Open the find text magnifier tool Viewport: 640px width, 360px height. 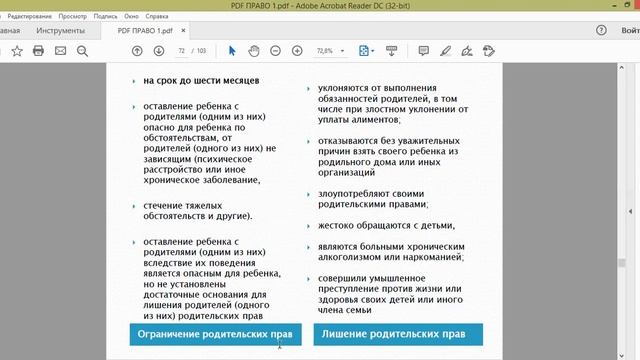tap(82, 51)
